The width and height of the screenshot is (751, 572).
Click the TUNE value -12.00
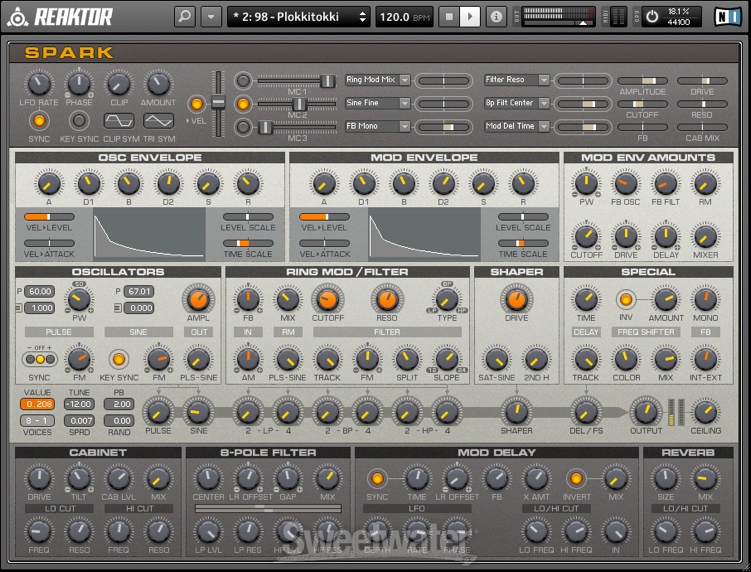pos(79,404)
